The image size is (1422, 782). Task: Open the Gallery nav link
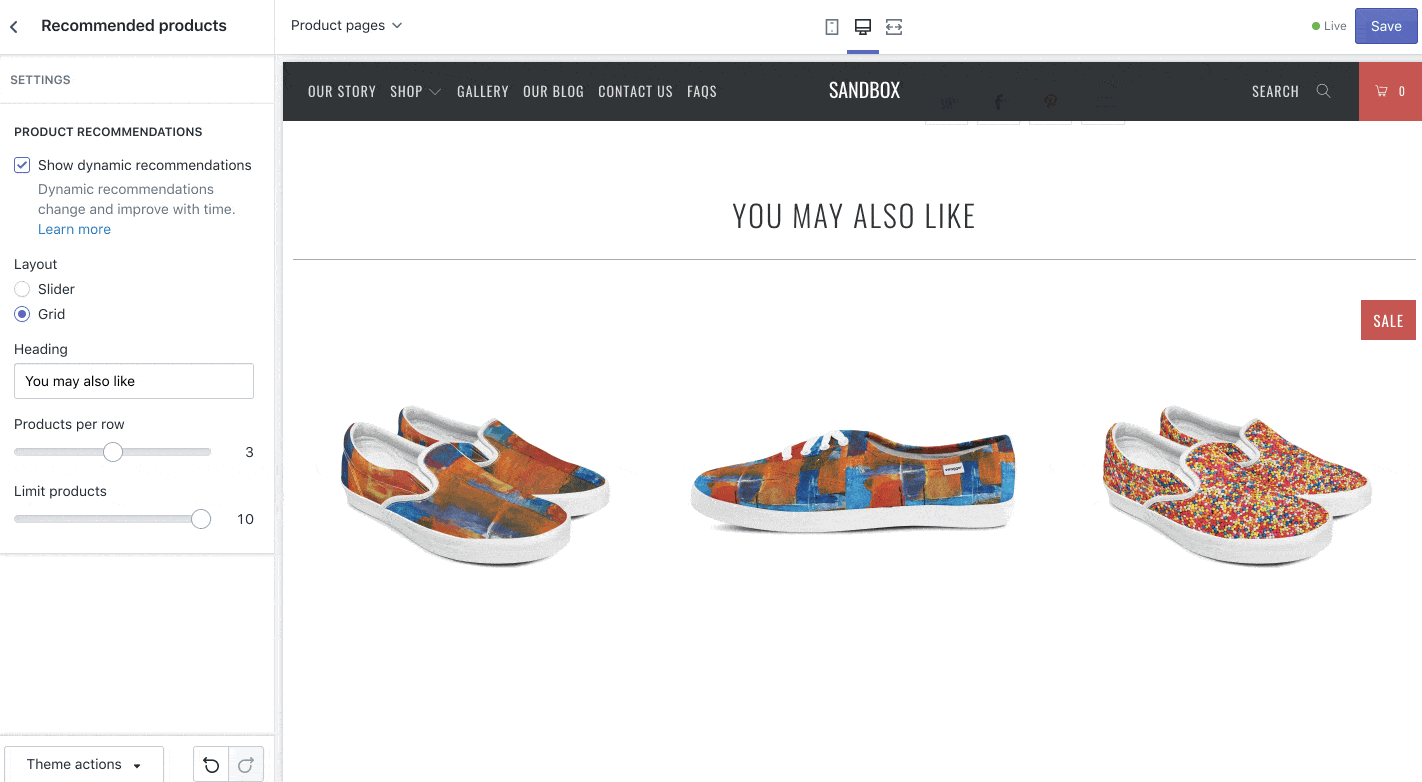[x=483, y=91]
